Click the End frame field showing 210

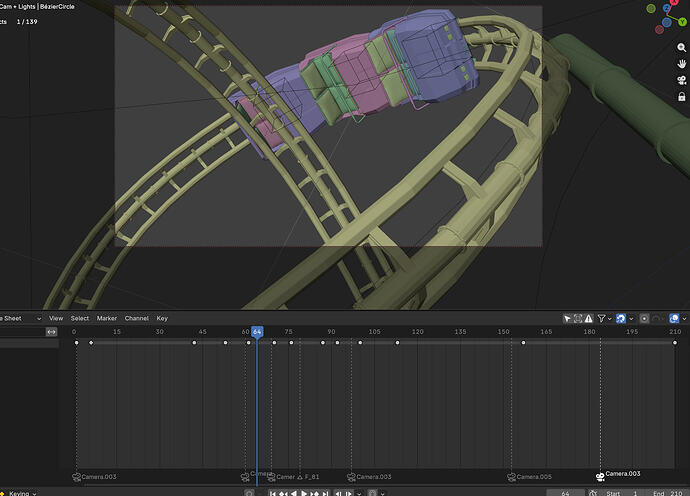pyautogui.click(x=669, y=493)
